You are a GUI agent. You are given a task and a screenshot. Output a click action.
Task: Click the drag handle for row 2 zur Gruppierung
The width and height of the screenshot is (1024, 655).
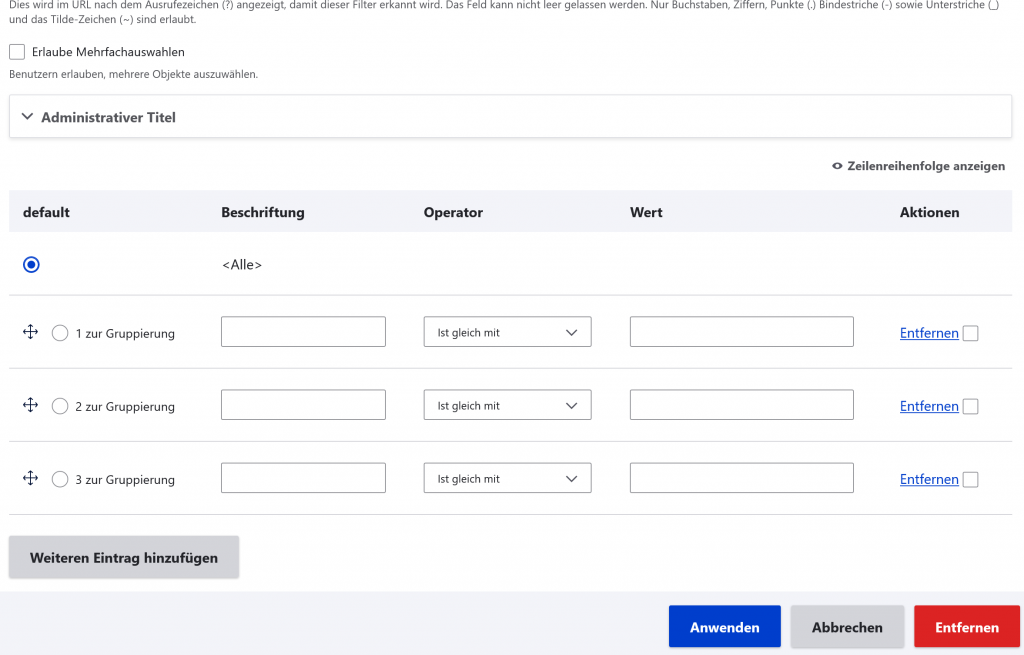click(x=30, y=405)
